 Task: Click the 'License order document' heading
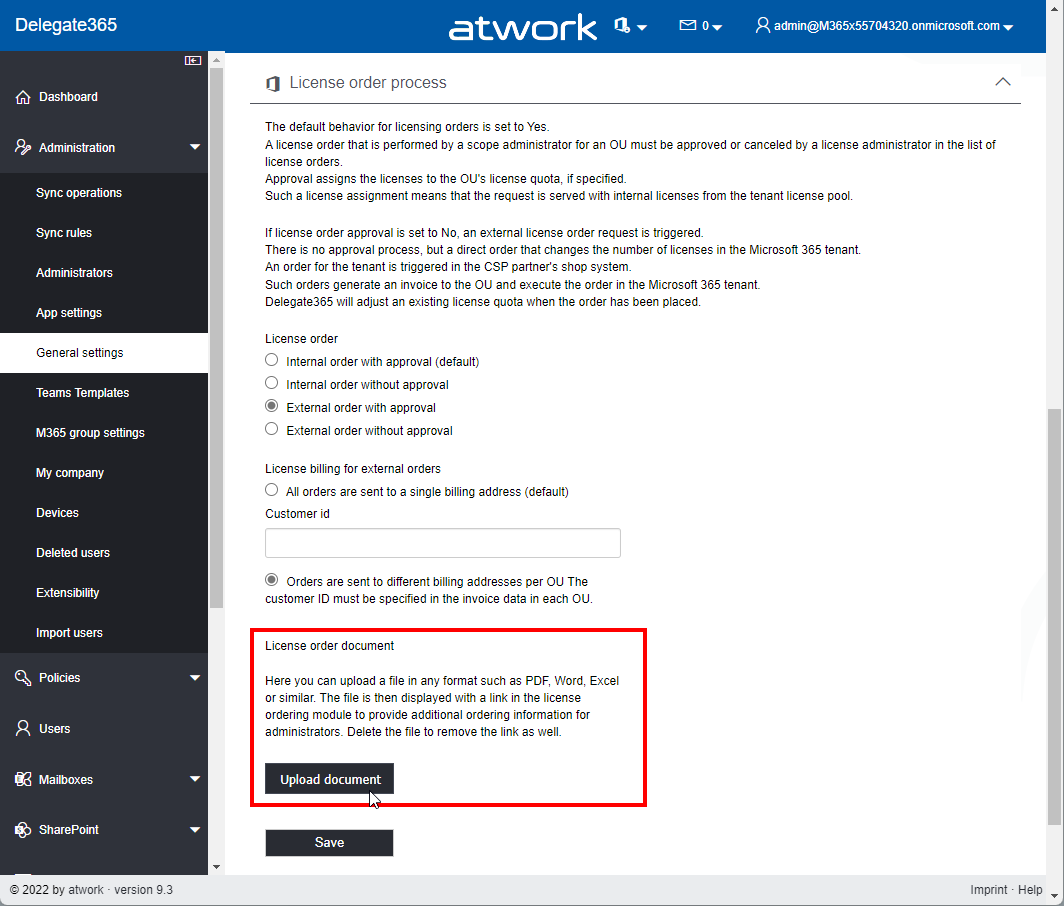tap(329, 645)
